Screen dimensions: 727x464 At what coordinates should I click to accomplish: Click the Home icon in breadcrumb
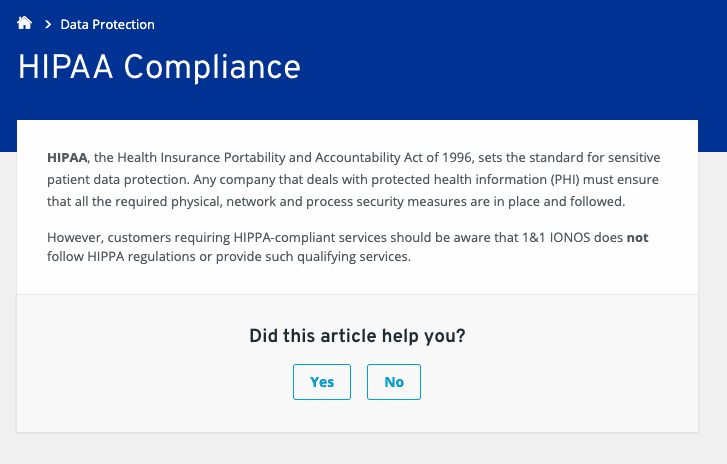pos(26,23)
